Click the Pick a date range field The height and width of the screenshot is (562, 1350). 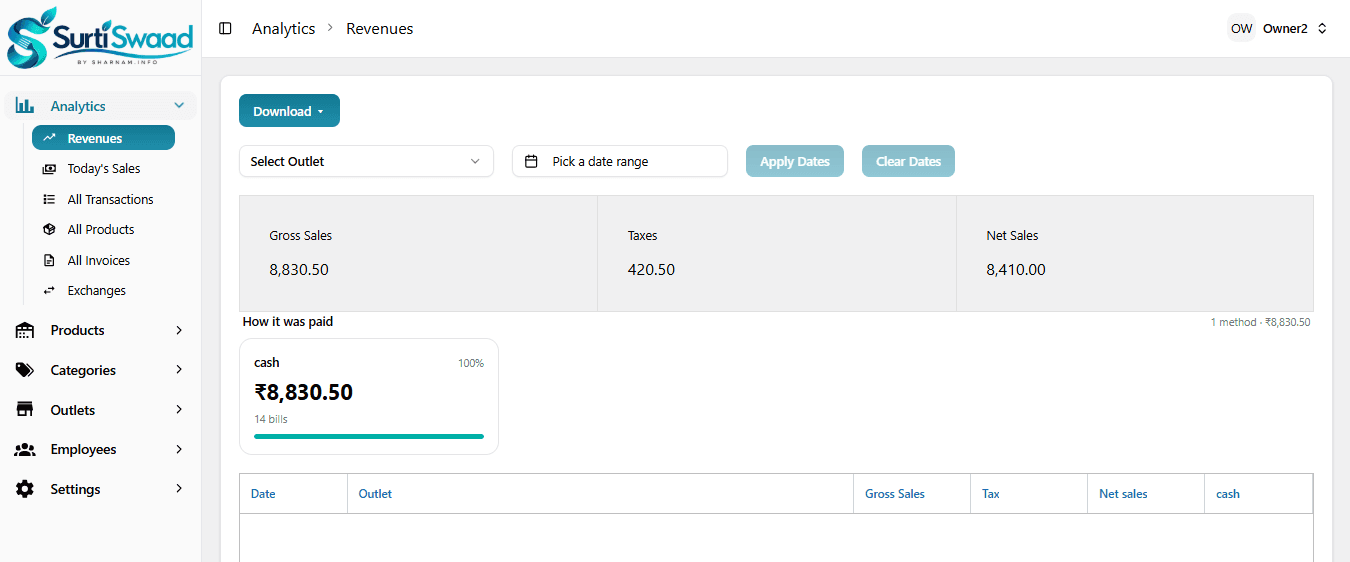620,161
